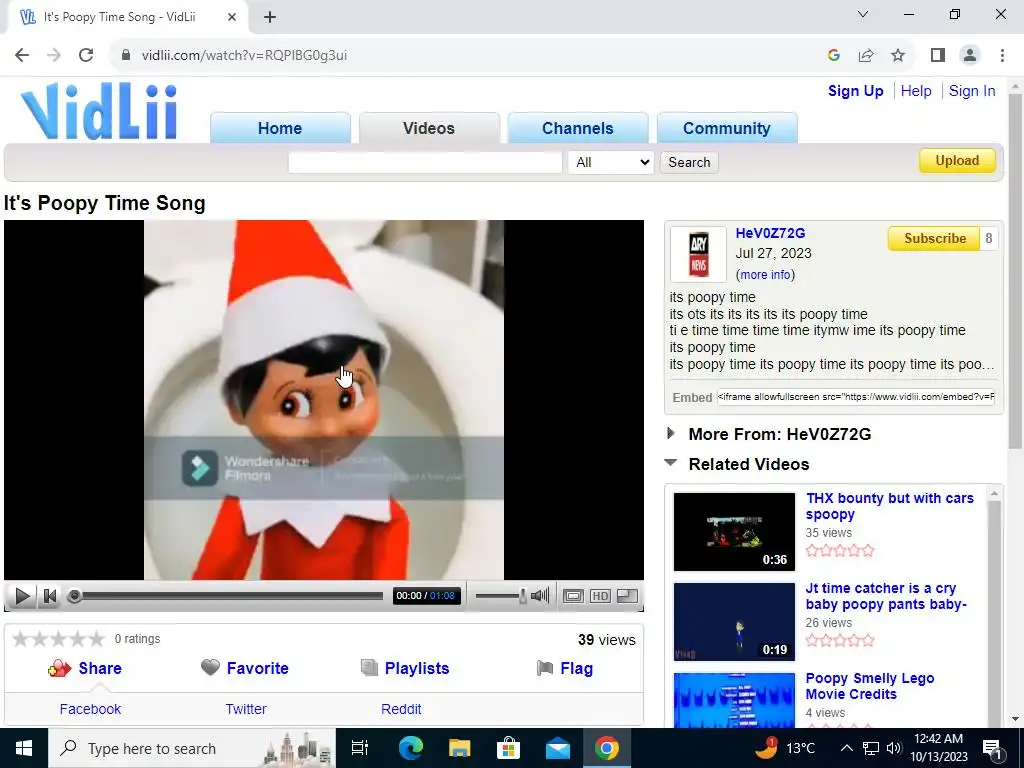Open Jt time catcher is a cry baby link

pos(886,596)
